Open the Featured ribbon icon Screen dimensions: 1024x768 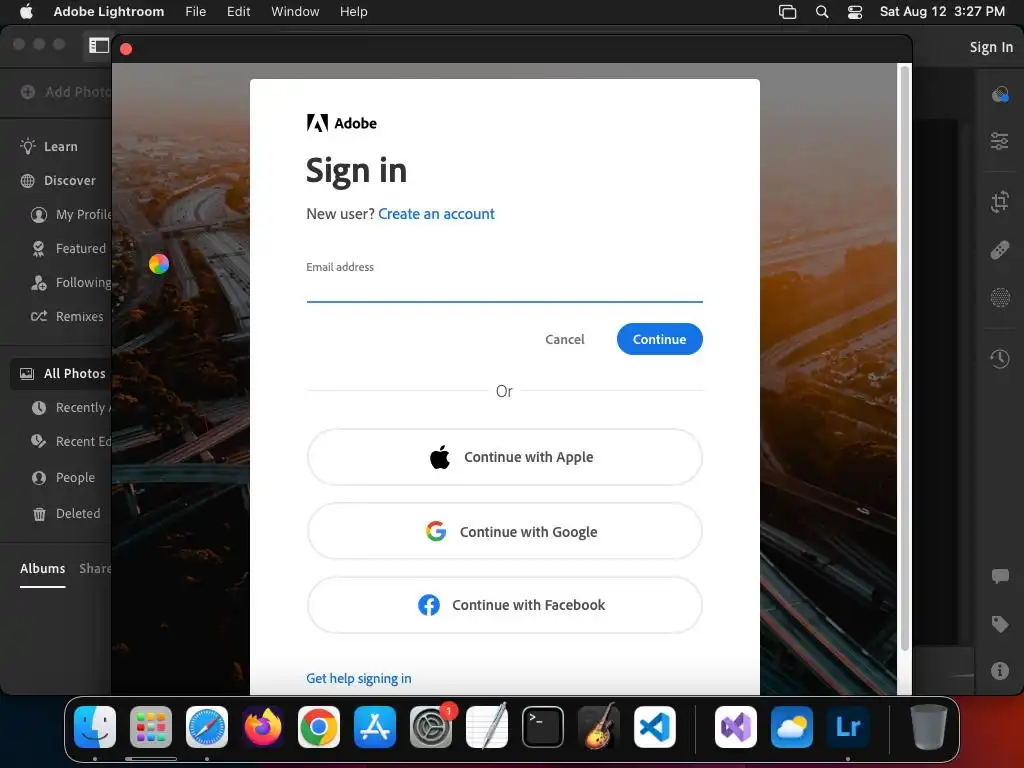pos(39,248)
